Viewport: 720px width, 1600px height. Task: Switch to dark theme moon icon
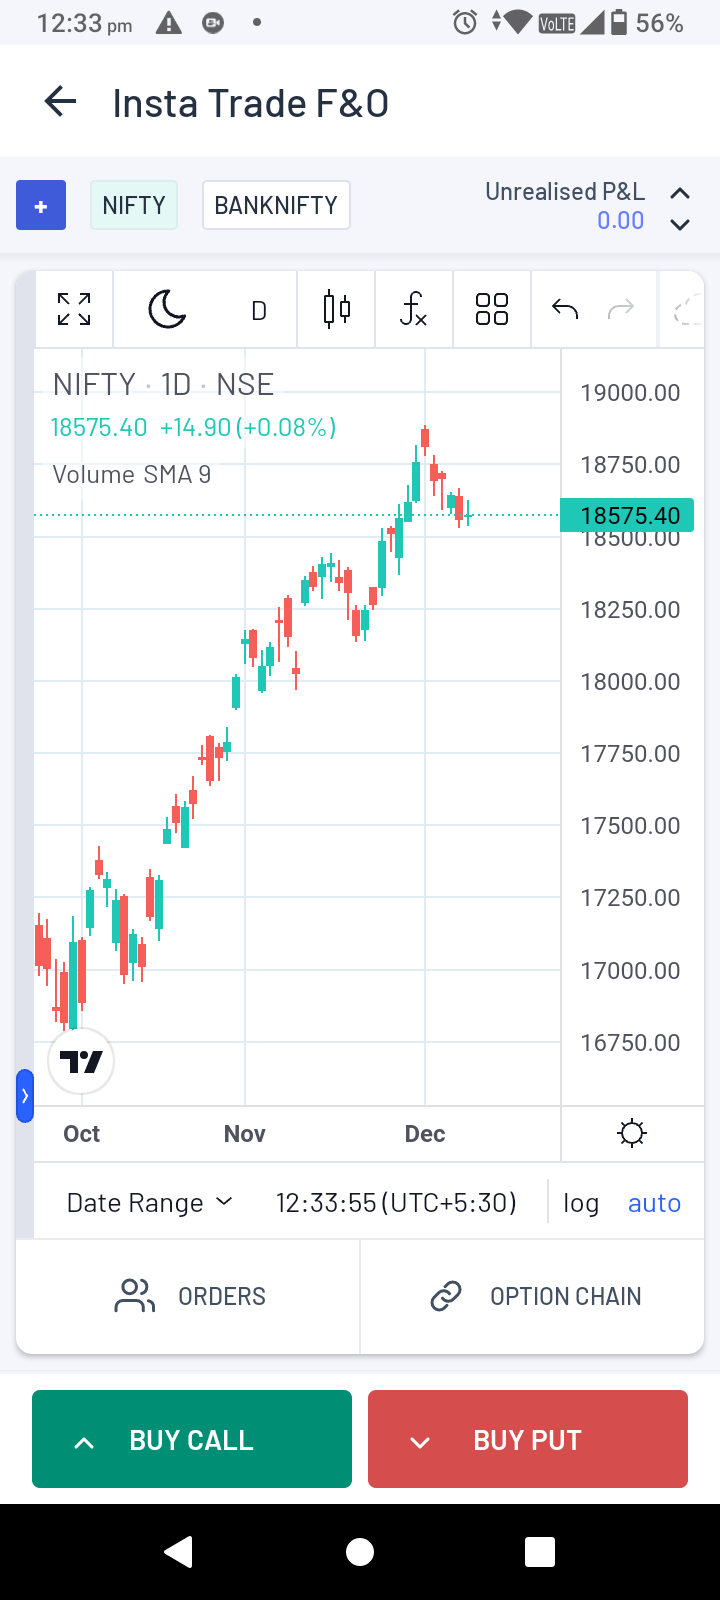click(167, 309)
